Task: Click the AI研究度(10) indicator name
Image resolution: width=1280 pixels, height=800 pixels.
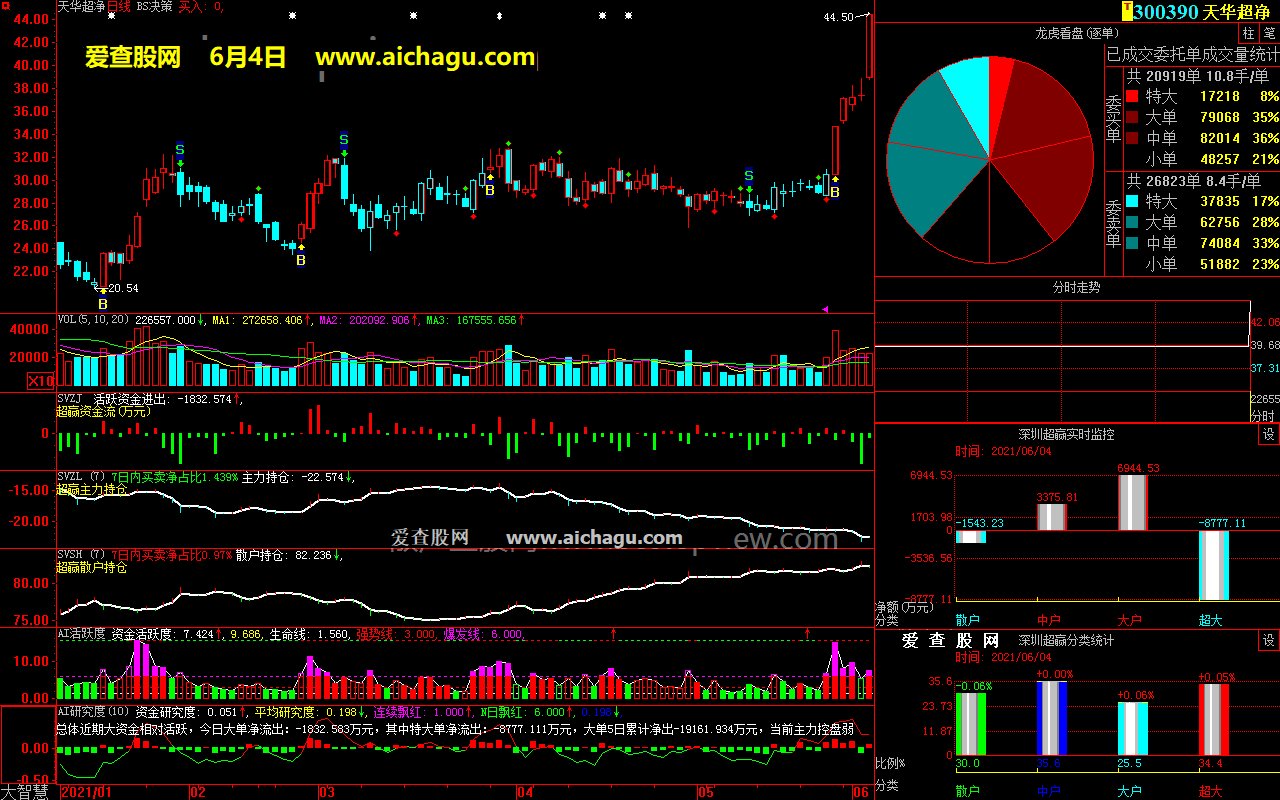Action: 93,711
